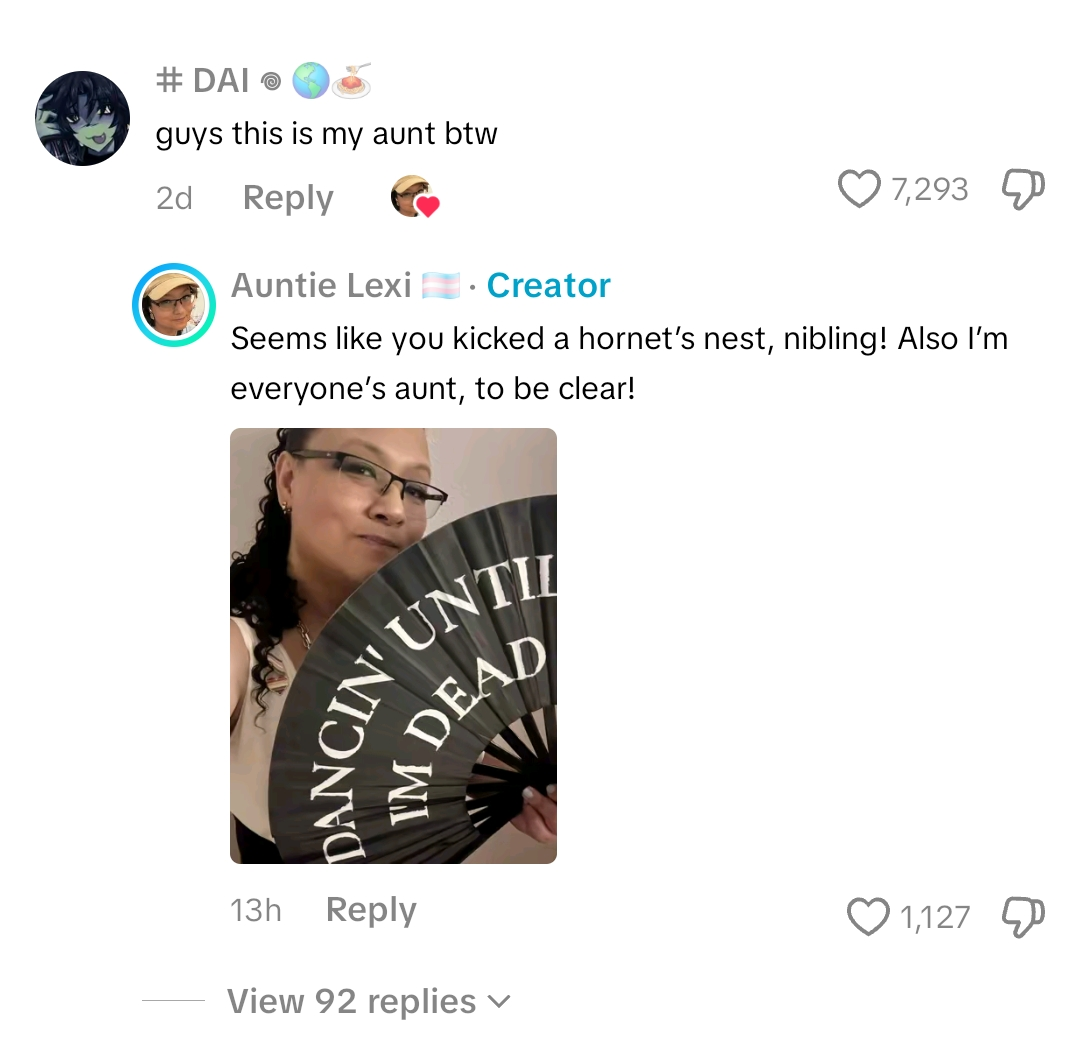Open Auntie Lexi's ringed profile avatar
Screen dimensions: 1080x1046
click(174, 304)
